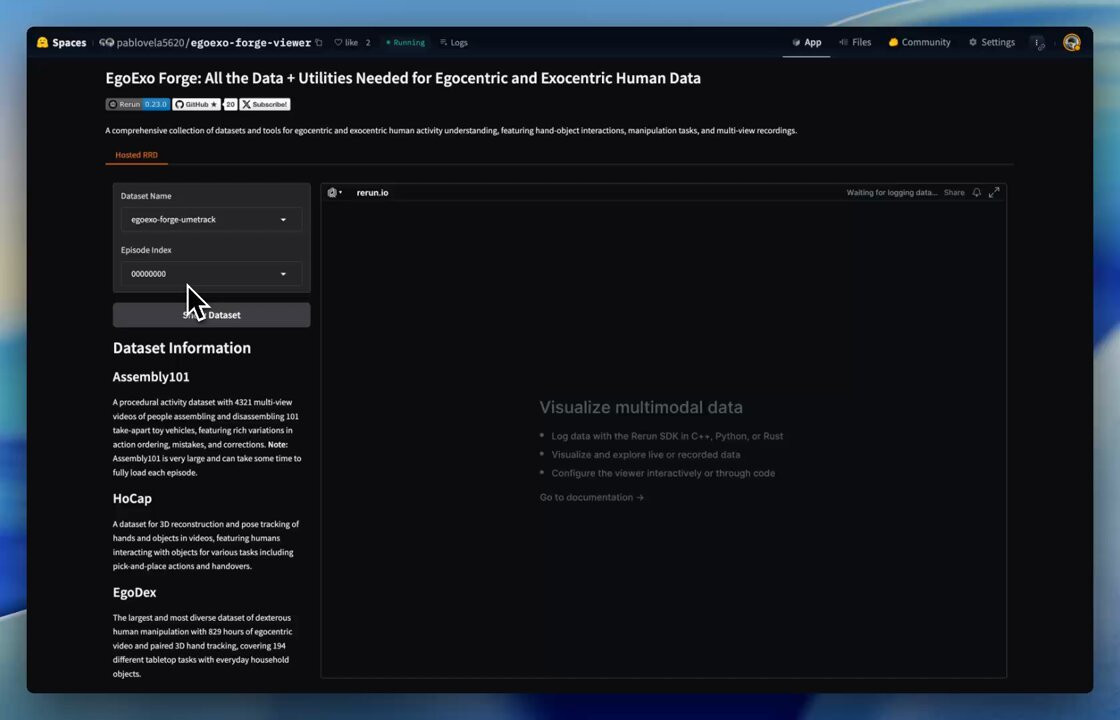1120x720 pixels.
Task: Open the Dataset Name dropdown
Action: 211,219
